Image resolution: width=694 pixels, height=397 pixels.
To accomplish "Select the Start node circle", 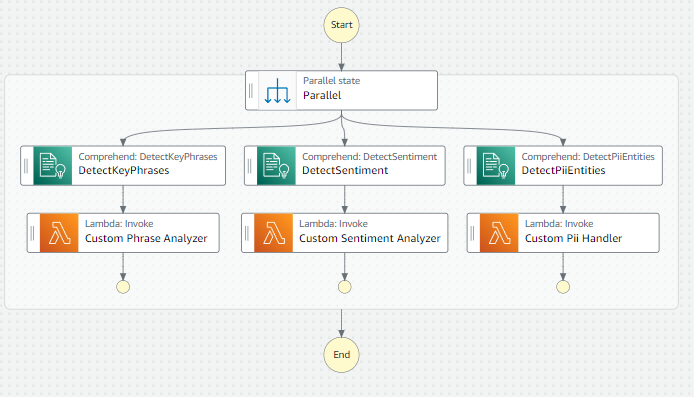I will coord(341,25).
